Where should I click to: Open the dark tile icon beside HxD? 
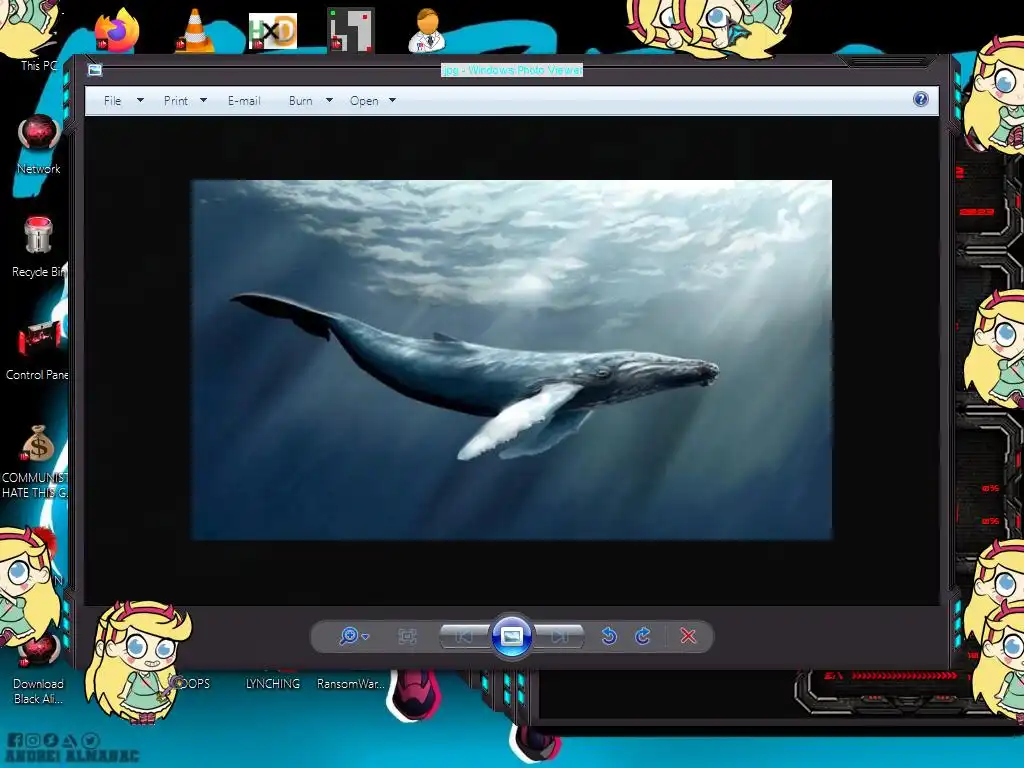pyautogui.click(x=351, y=30)
